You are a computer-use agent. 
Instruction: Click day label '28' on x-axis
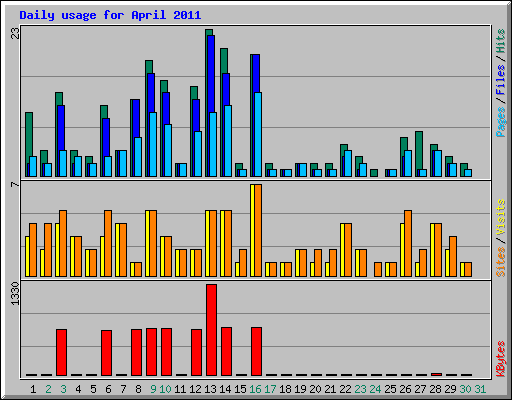[435, 389]
